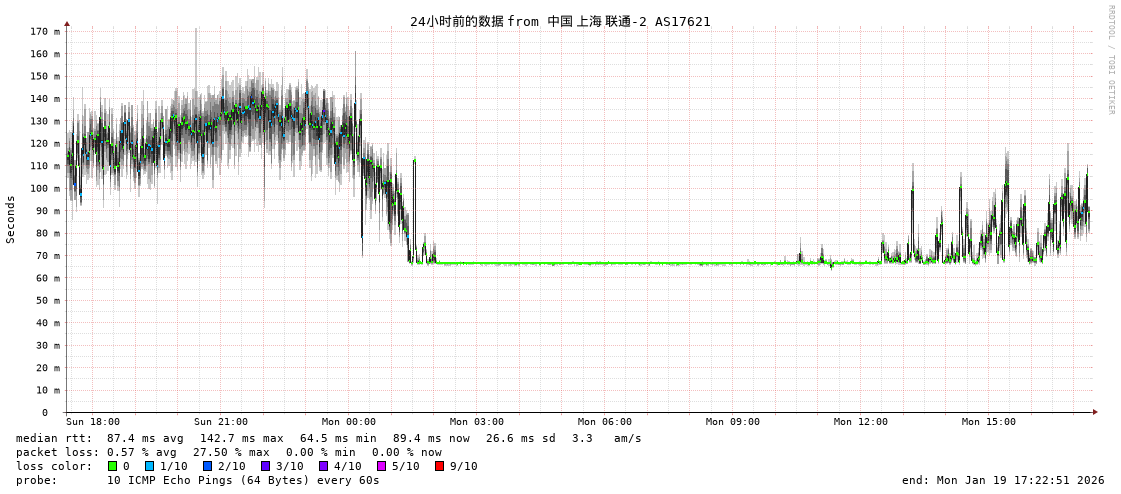This screenshot has height=494, width=1121.
Task: Select the Mon 12:00 time axis label
Action: point(861,422)
